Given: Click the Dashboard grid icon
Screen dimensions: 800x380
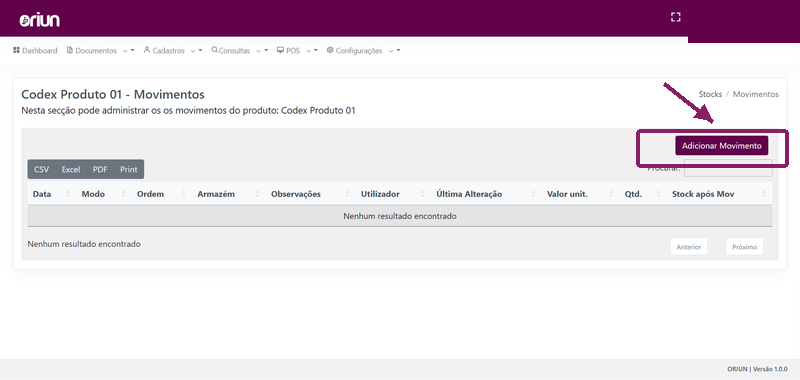Looking at the screenshot, I should point(16,50).
